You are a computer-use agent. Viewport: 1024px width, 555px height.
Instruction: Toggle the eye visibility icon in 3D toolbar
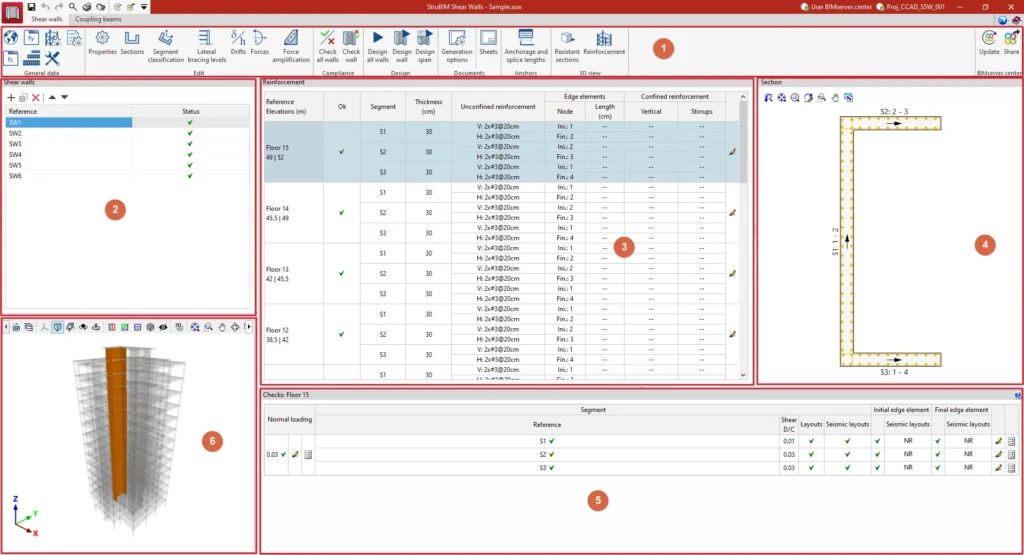click(163, 327)
